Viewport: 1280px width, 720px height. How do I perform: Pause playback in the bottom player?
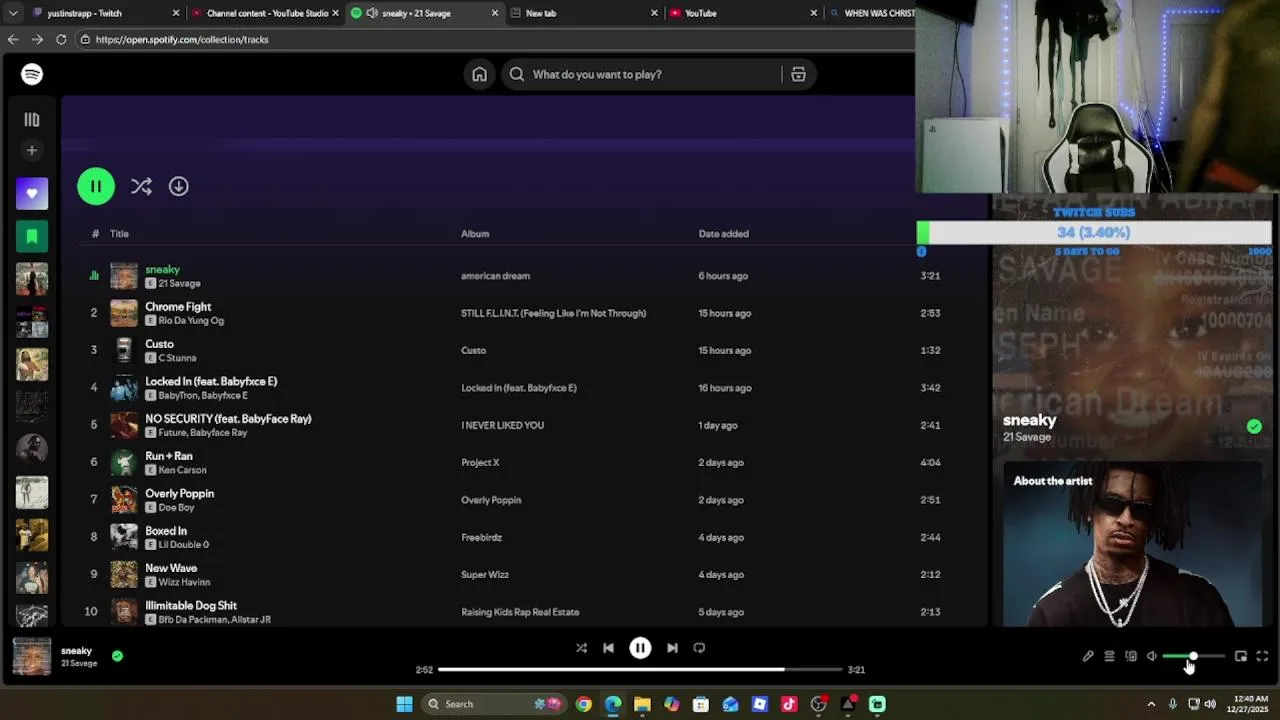click(640, 648)
